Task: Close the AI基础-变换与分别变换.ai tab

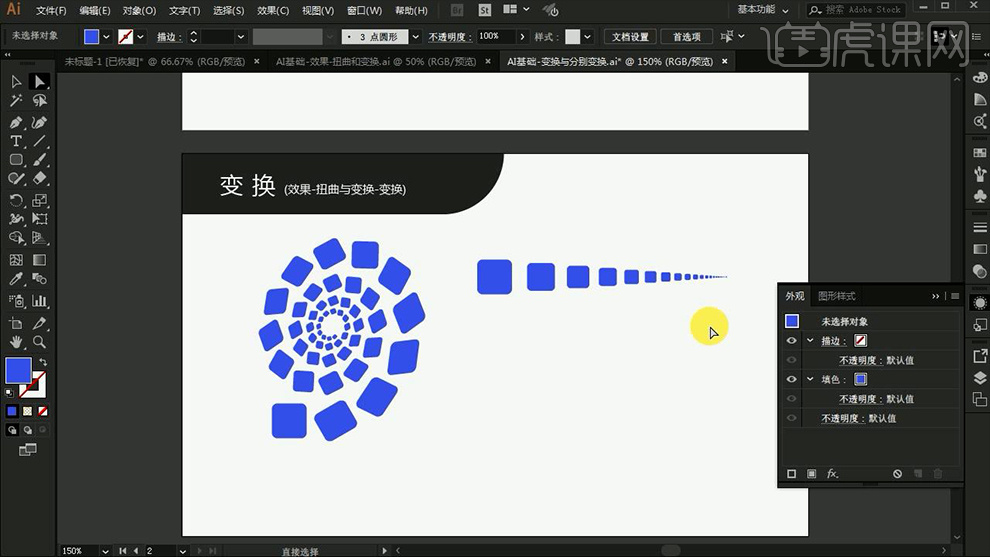Action: [x=725, y=61]
